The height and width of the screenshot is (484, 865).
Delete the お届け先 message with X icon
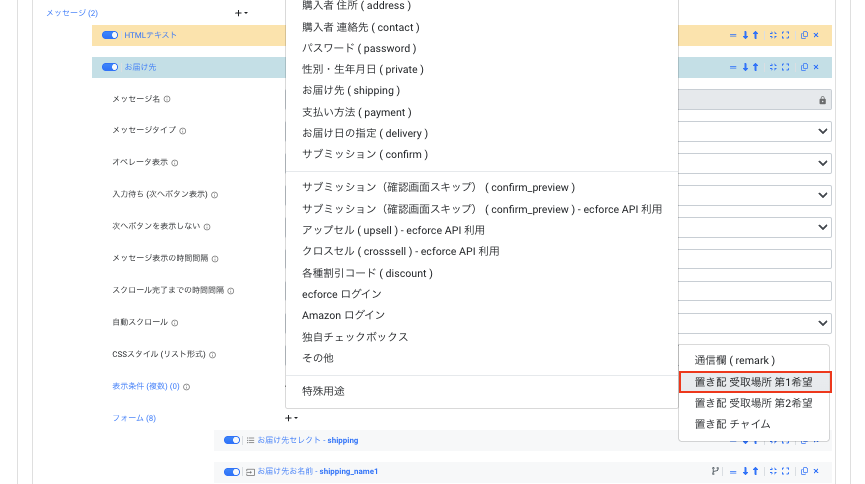pos(815,67)
